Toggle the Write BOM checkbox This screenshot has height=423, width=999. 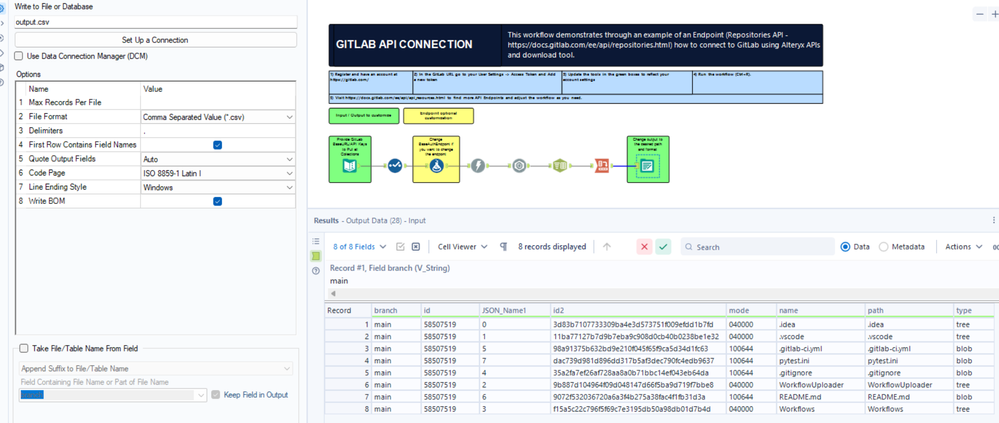point(217,201)
